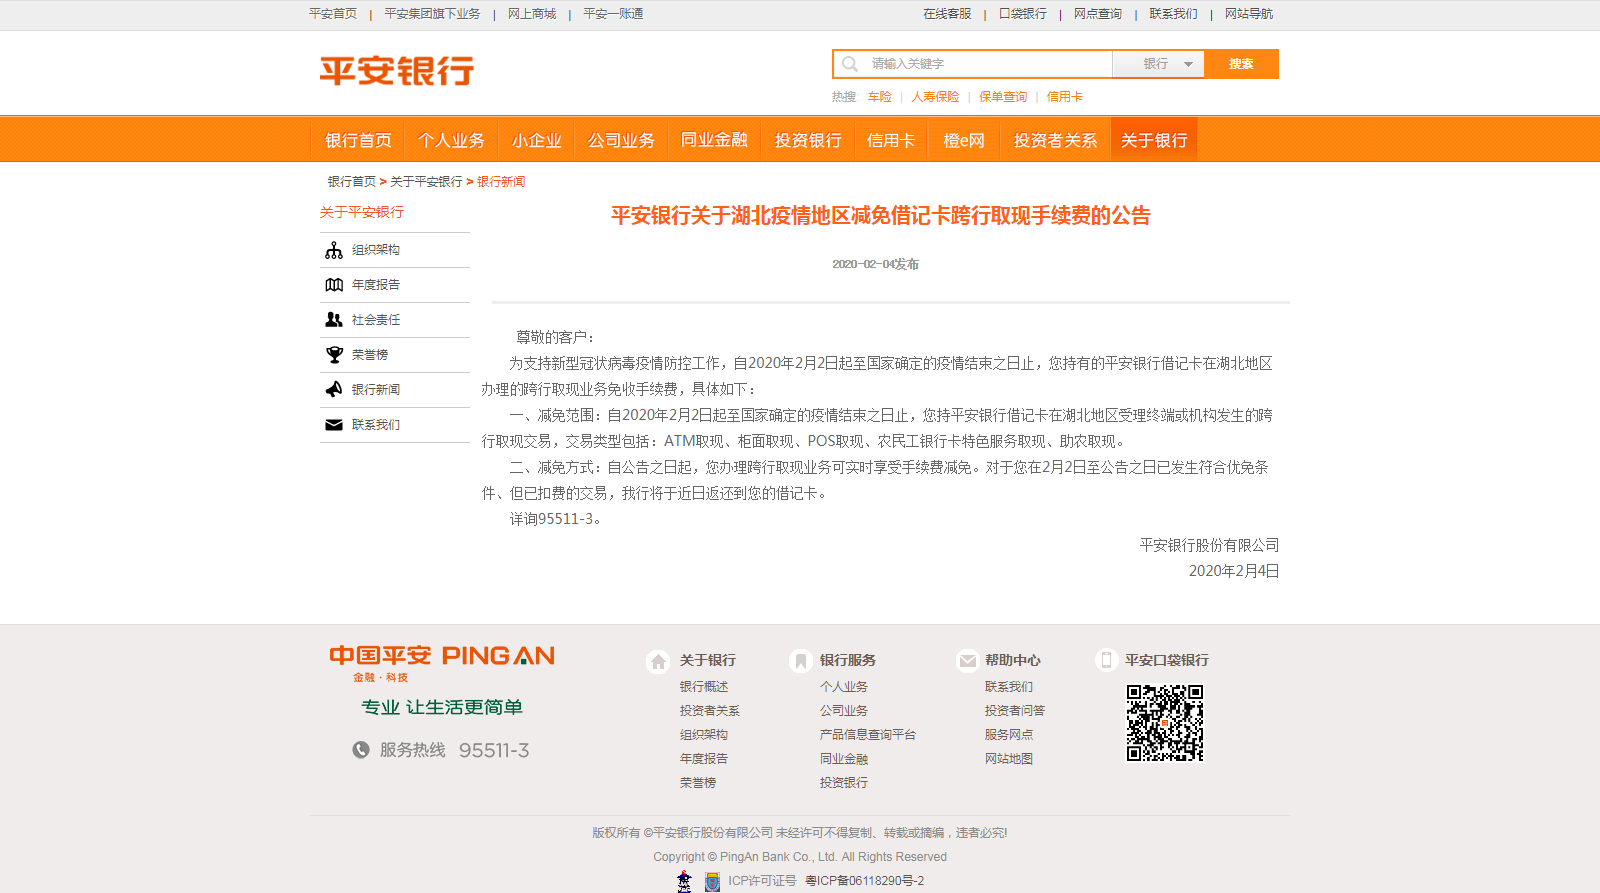The height and width of the screenshot is (893, 1600).
Task: Click the 平安银行 logo
Action: pyautogui.click(x=397, y=71)
